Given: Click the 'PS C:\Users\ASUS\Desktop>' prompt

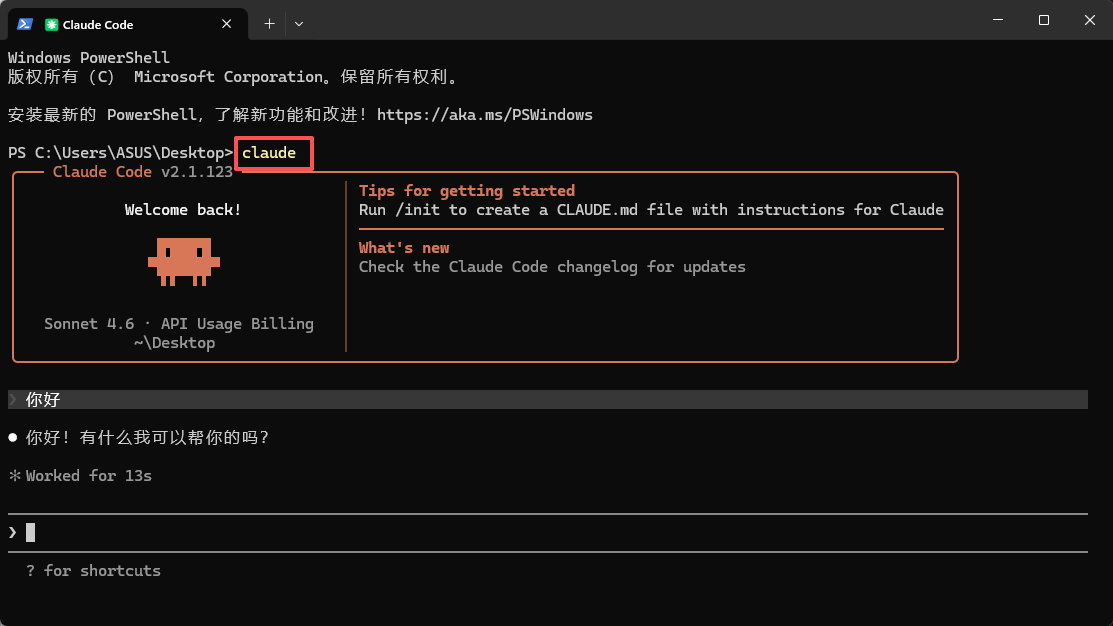Looking at the screenshot, I should point(121,153).
